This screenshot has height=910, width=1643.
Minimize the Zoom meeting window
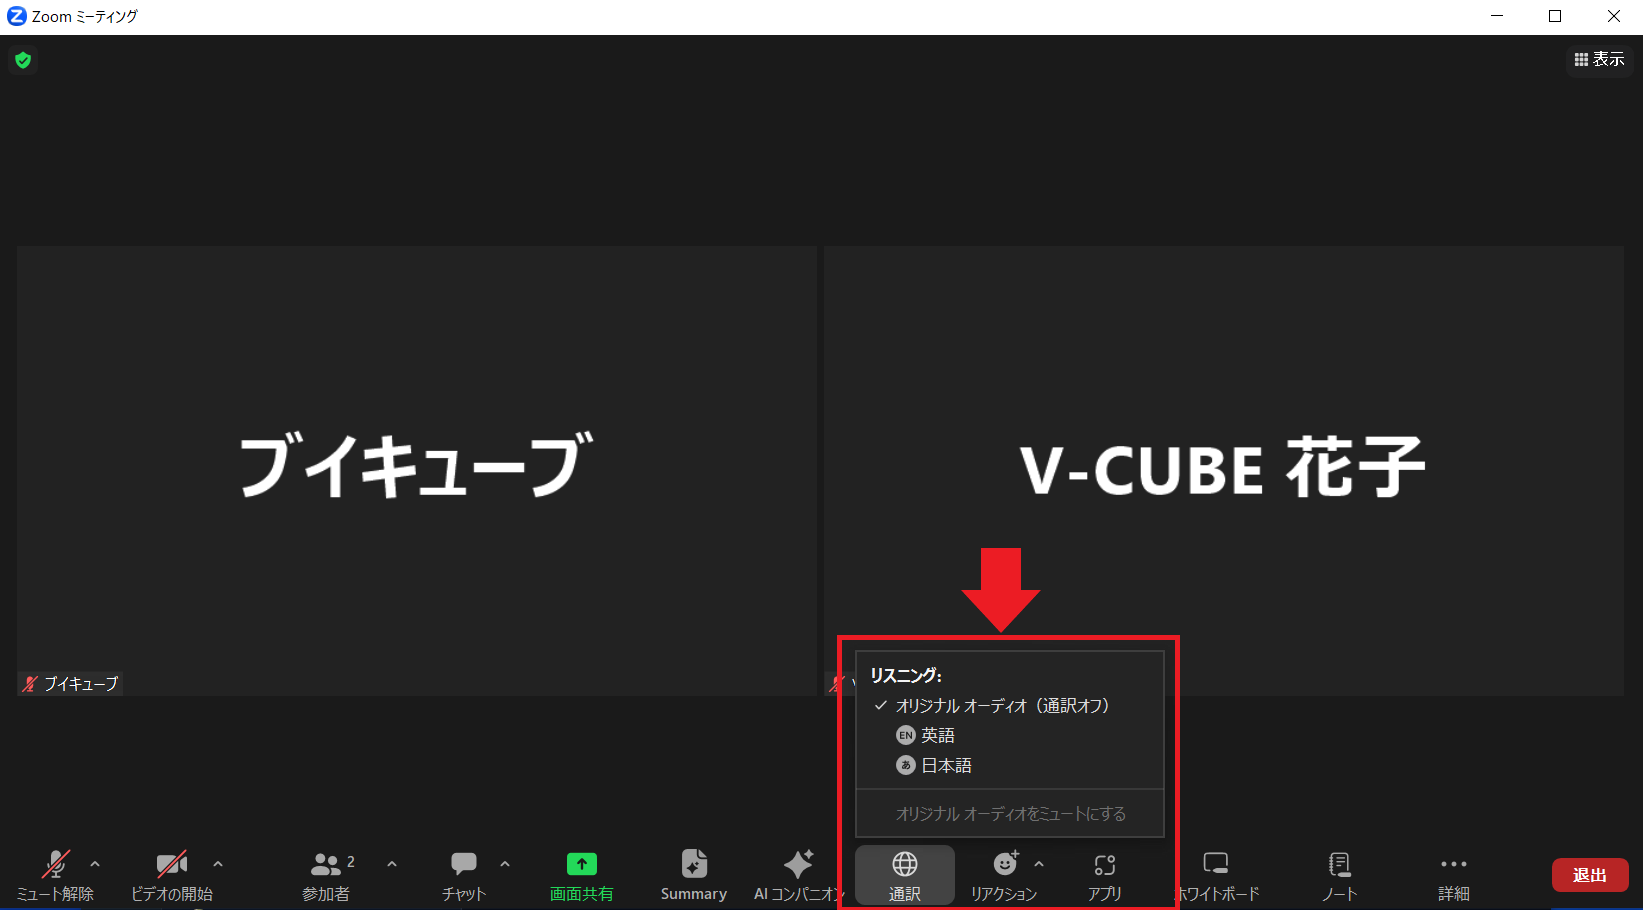click(1497, 16)
